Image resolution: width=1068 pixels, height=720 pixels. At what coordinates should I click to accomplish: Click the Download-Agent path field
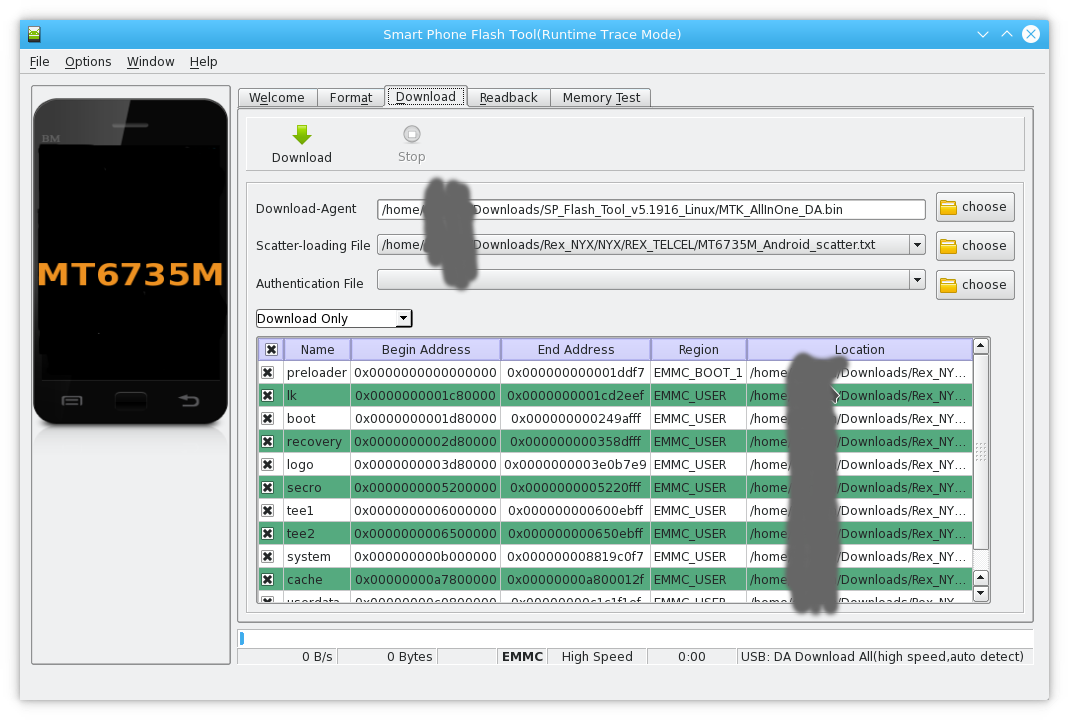651,209
